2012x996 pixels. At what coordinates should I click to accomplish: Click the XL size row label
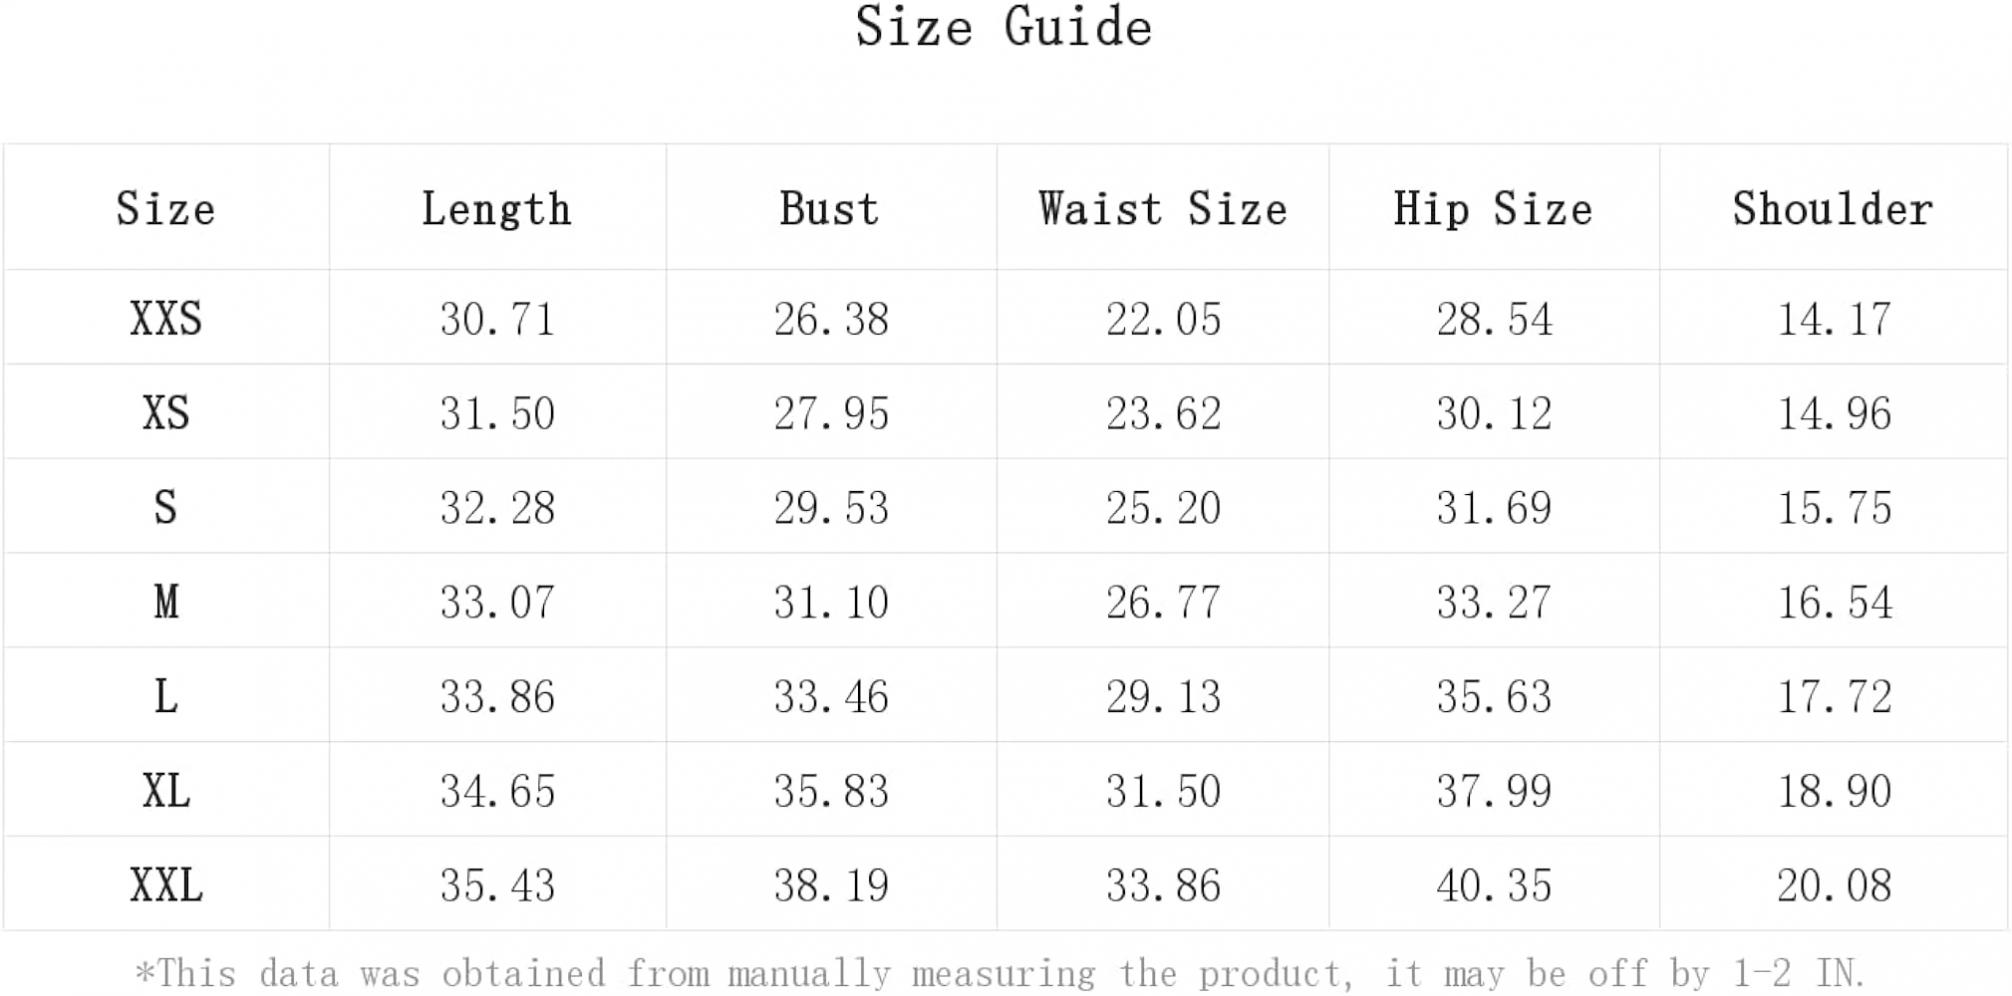166,791
